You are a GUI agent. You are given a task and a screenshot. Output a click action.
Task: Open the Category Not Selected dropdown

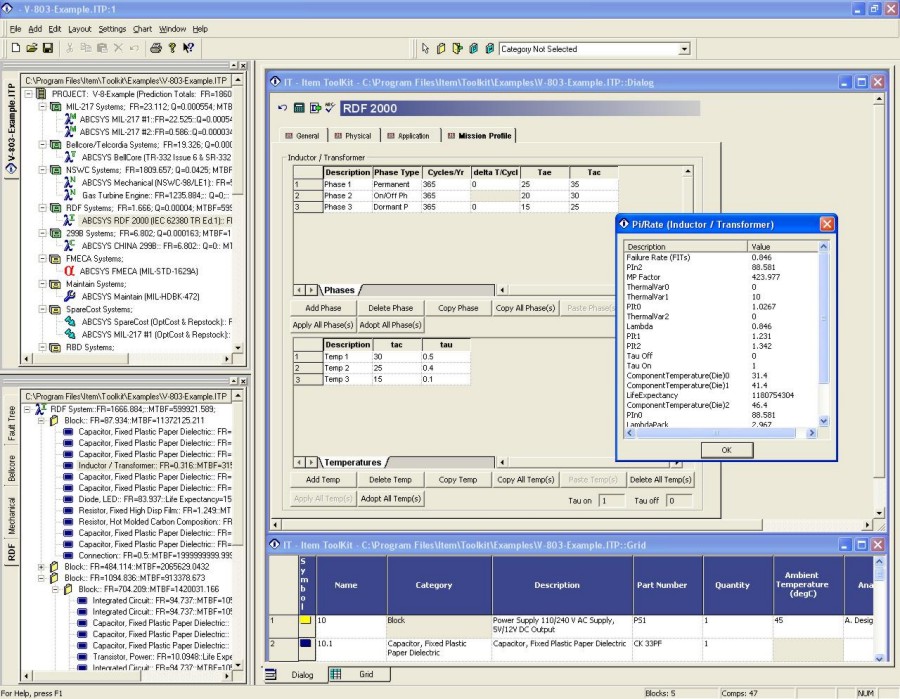(684, 49)
